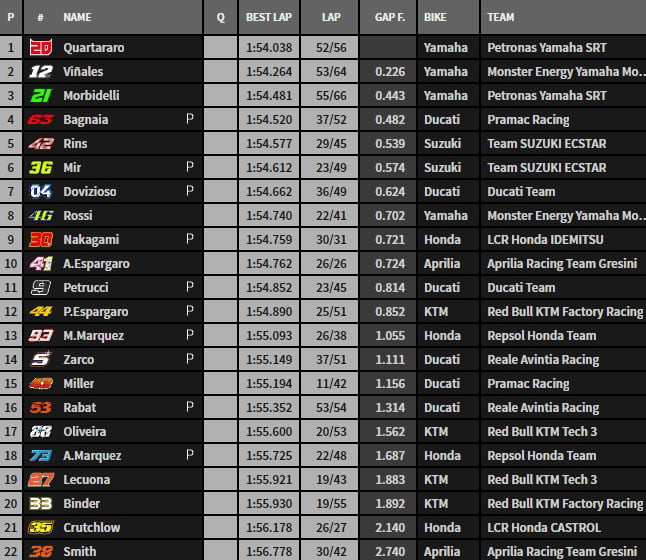Click the P pit indicator beside Nakagami
The height and width of the screenshot is (560, 646).
pyautogui.click(x=189, y=240)
